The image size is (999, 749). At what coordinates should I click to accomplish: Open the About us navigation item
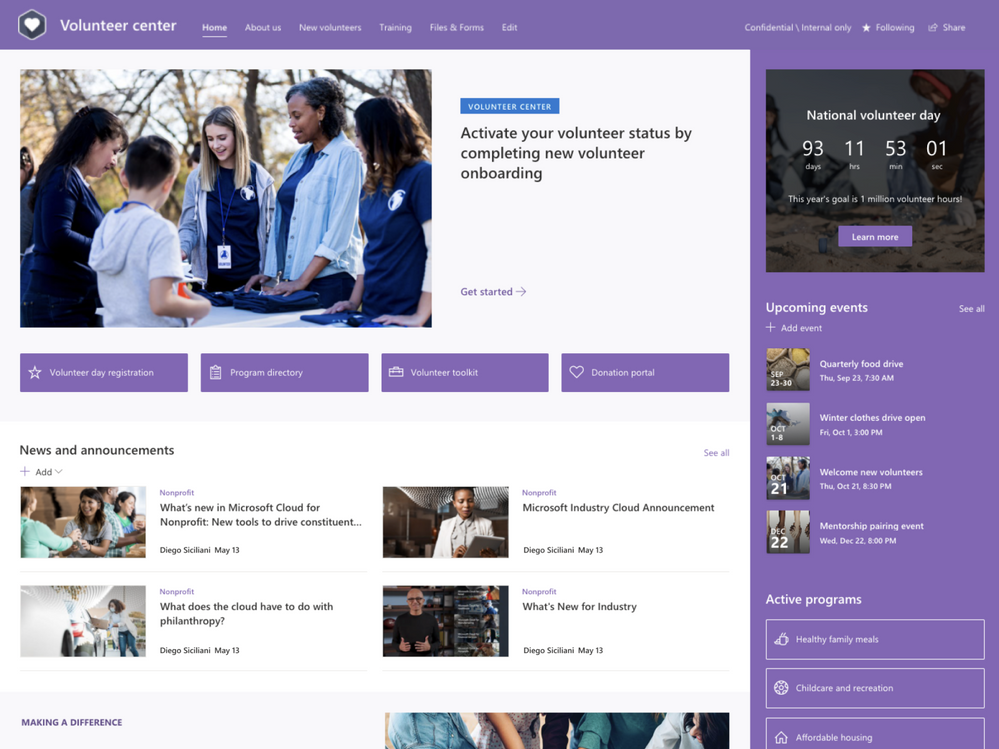point(262,27)
